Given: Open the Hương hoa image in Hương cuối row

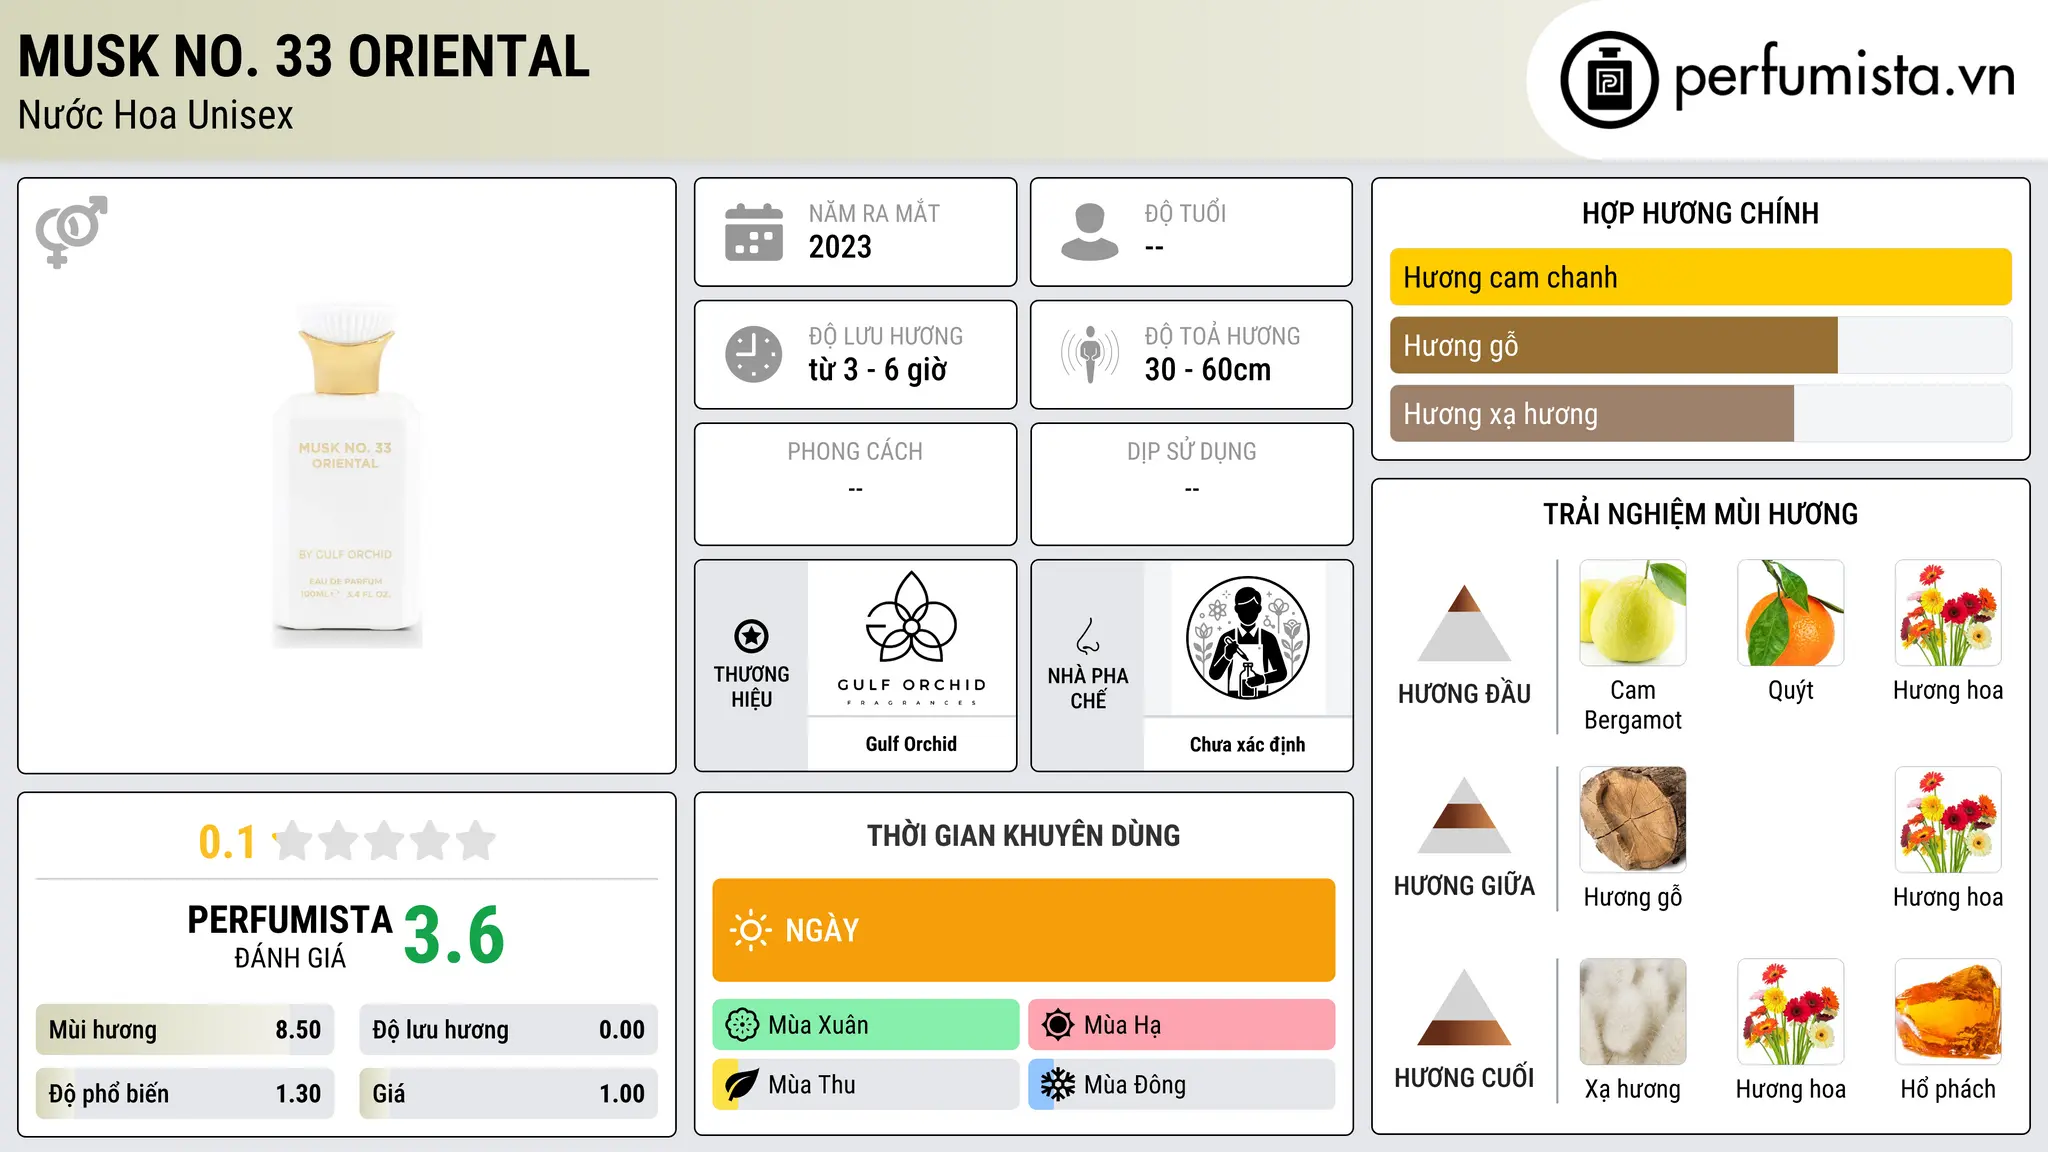Looking at the screenshot, I should 1791,1012.
